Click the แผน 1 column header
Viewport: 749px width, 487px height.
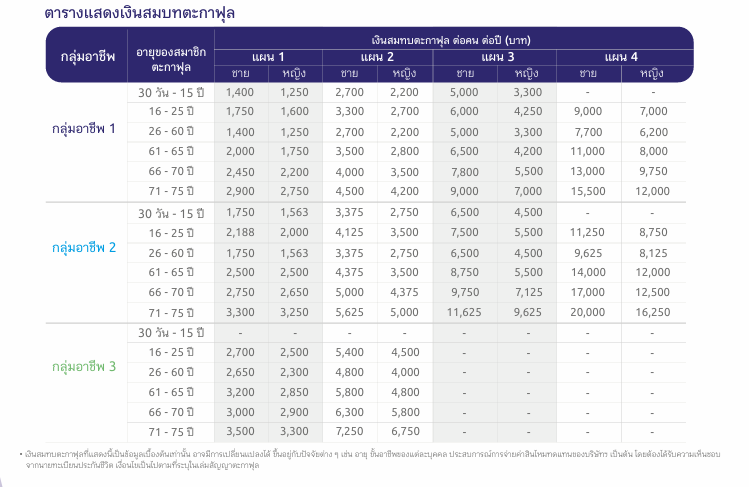click(268, 57)
